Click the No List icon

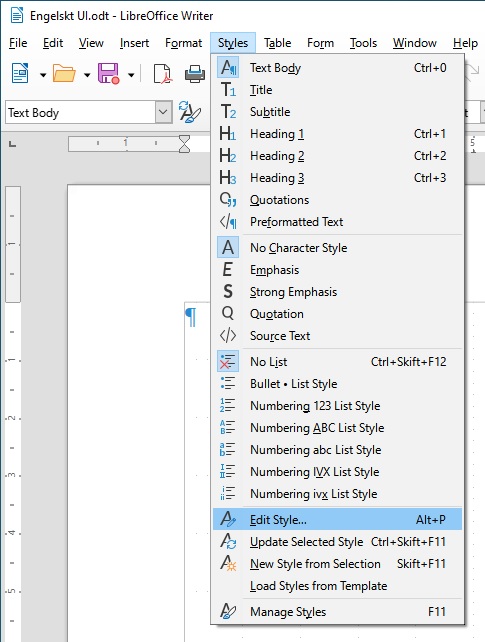(228, 362)
